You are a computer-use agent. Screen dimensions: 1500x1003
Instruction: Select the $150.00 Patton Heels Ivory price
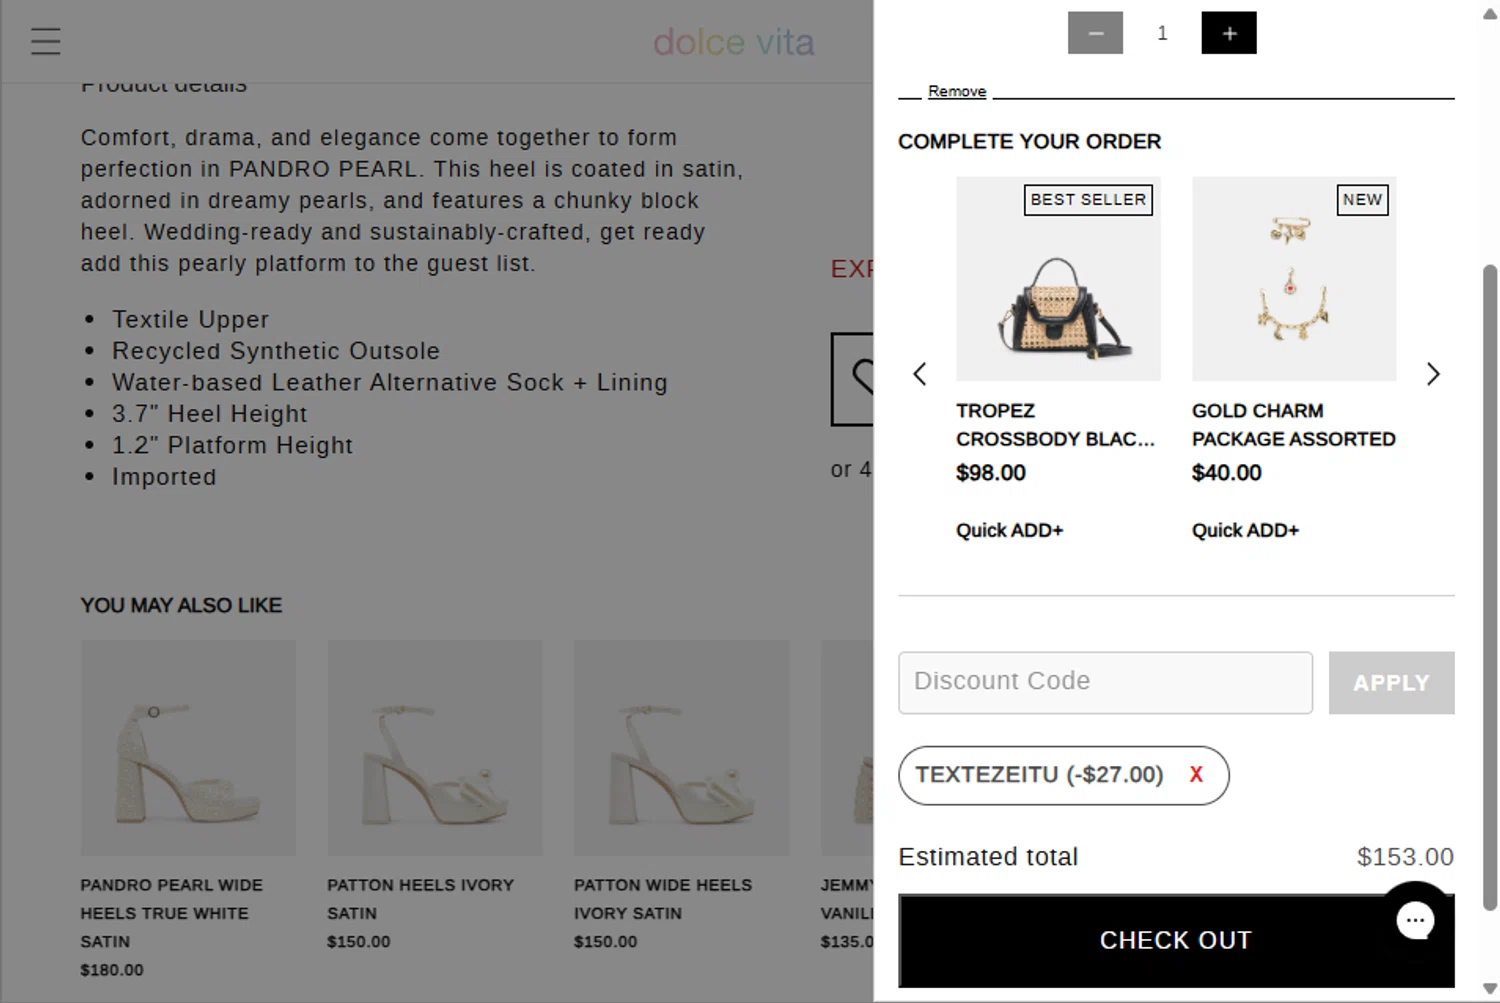359,942
